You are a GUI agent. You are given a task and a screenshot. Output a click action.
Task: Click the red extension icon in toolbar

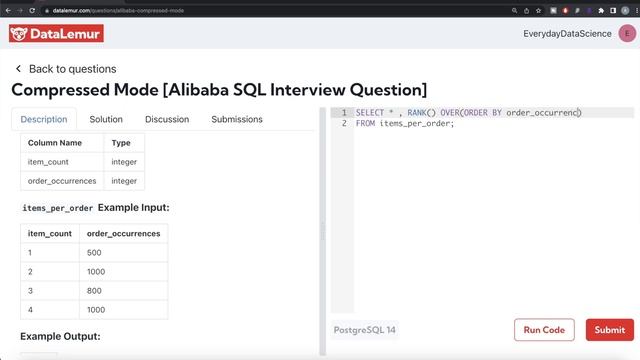click(565, 11)
